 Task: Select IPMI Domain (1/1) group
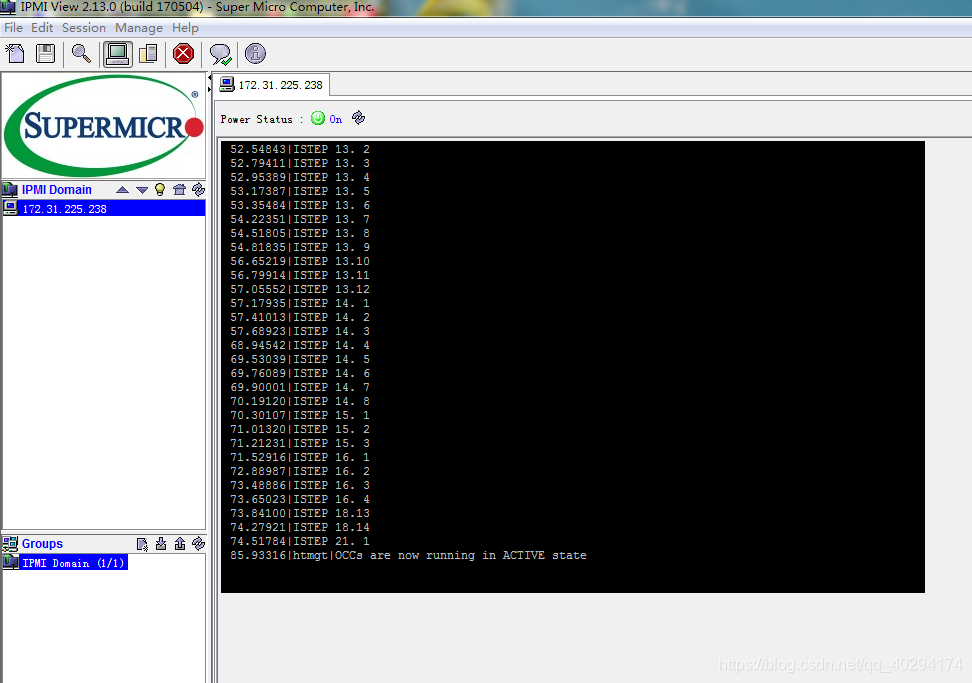click(65, 563)
